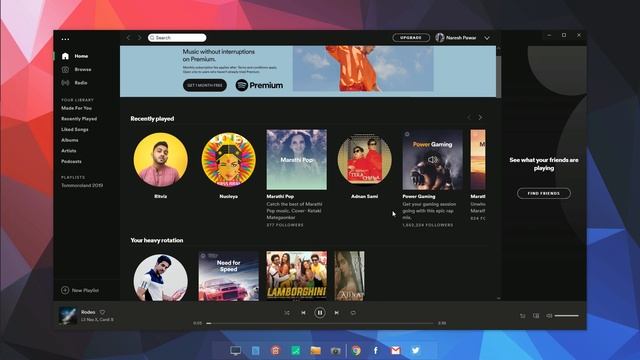The height and width of the screenshot is (360, 640).
Task: Open the red store icon in dock
Action: click(x=276, y=350)
